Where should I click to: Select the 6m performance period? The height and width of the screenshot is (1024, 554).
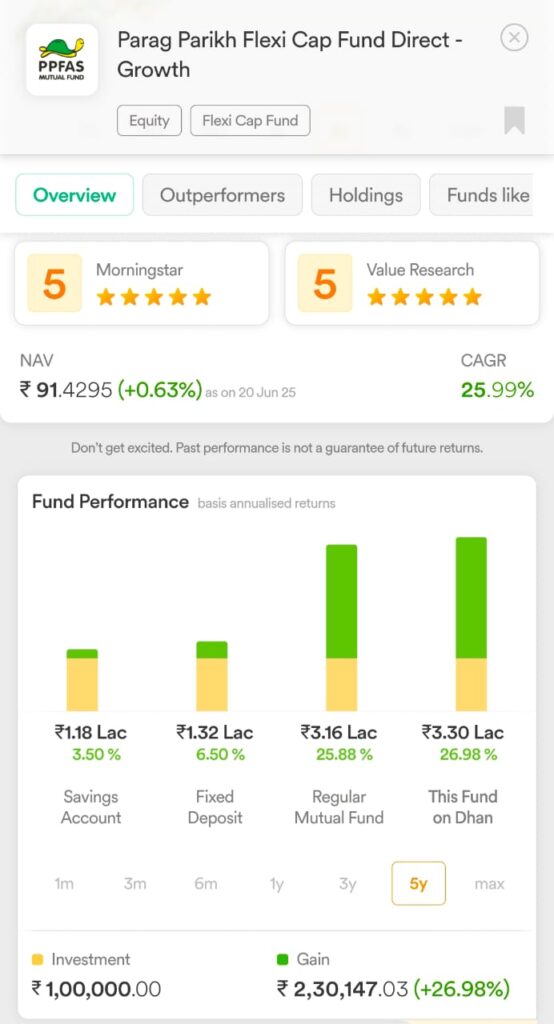click(x=206, y=884)
